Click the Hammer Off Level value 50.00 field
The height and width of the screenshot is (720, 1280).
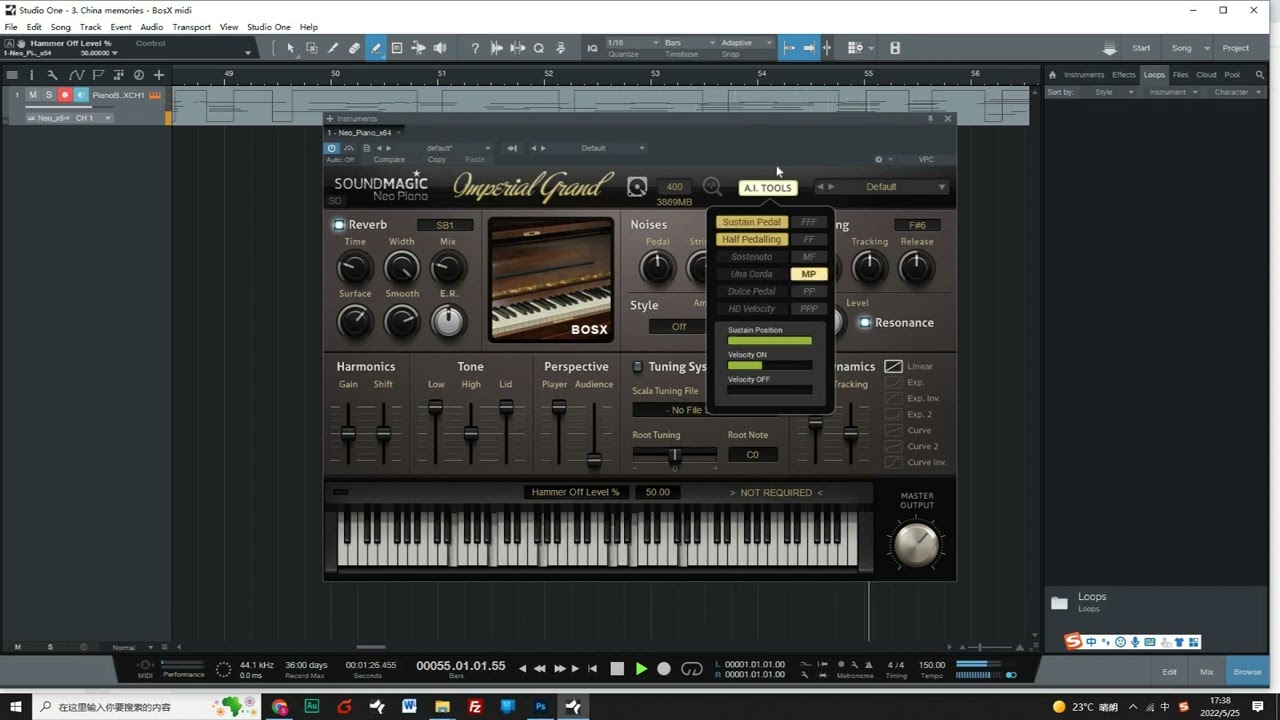tap(657, 492)
